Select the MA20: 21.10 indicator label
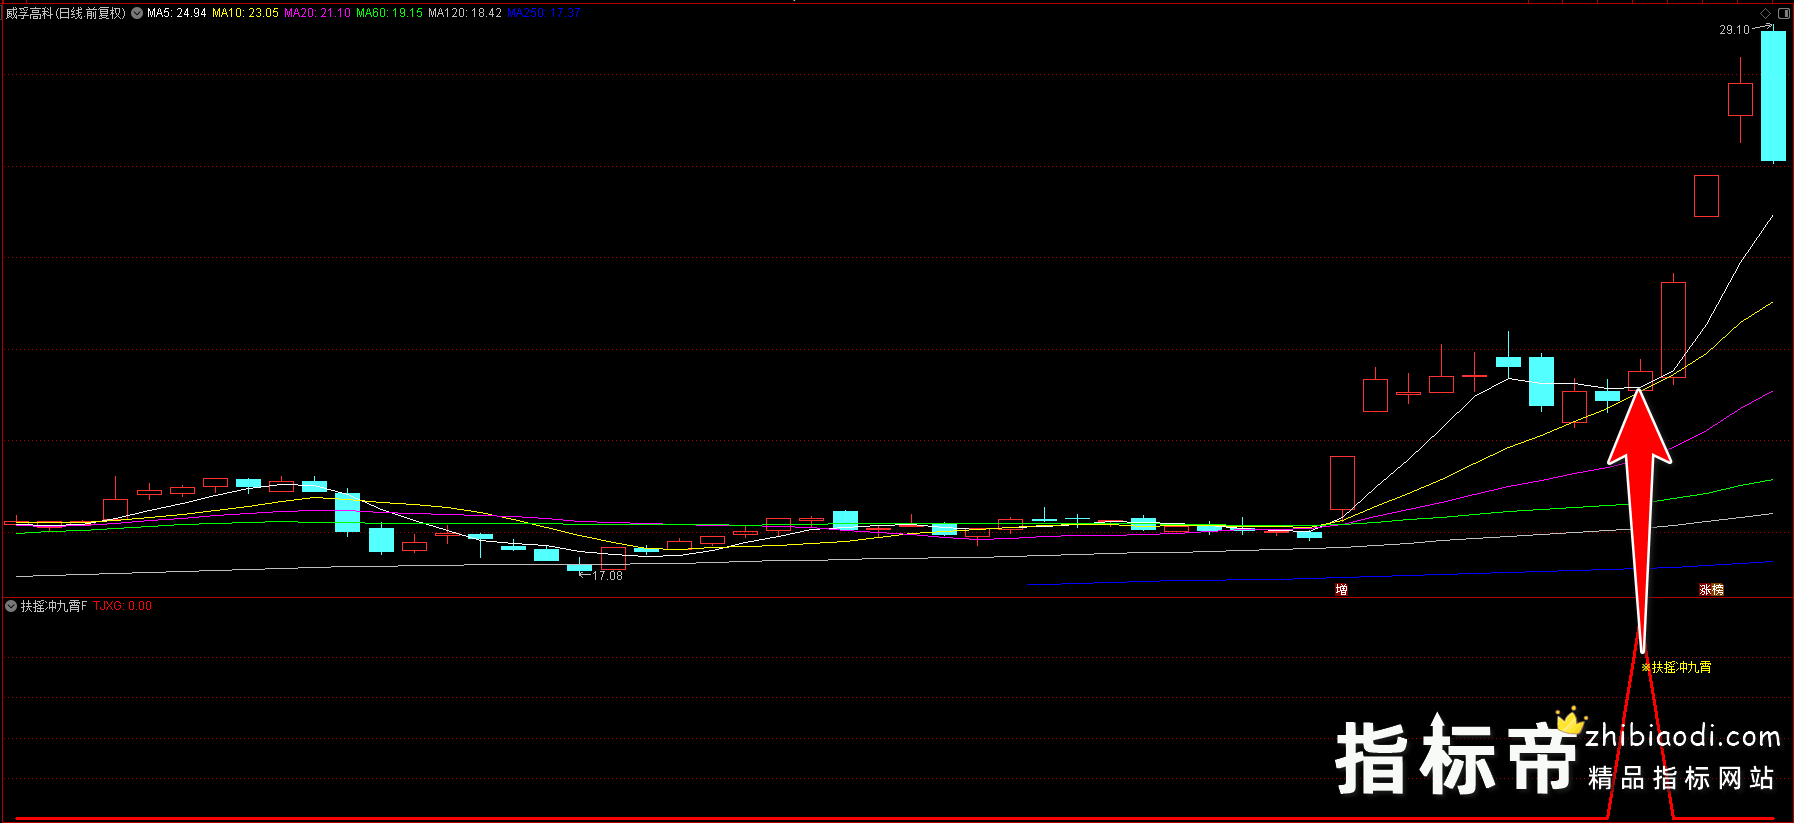 [x=317, y=13]
